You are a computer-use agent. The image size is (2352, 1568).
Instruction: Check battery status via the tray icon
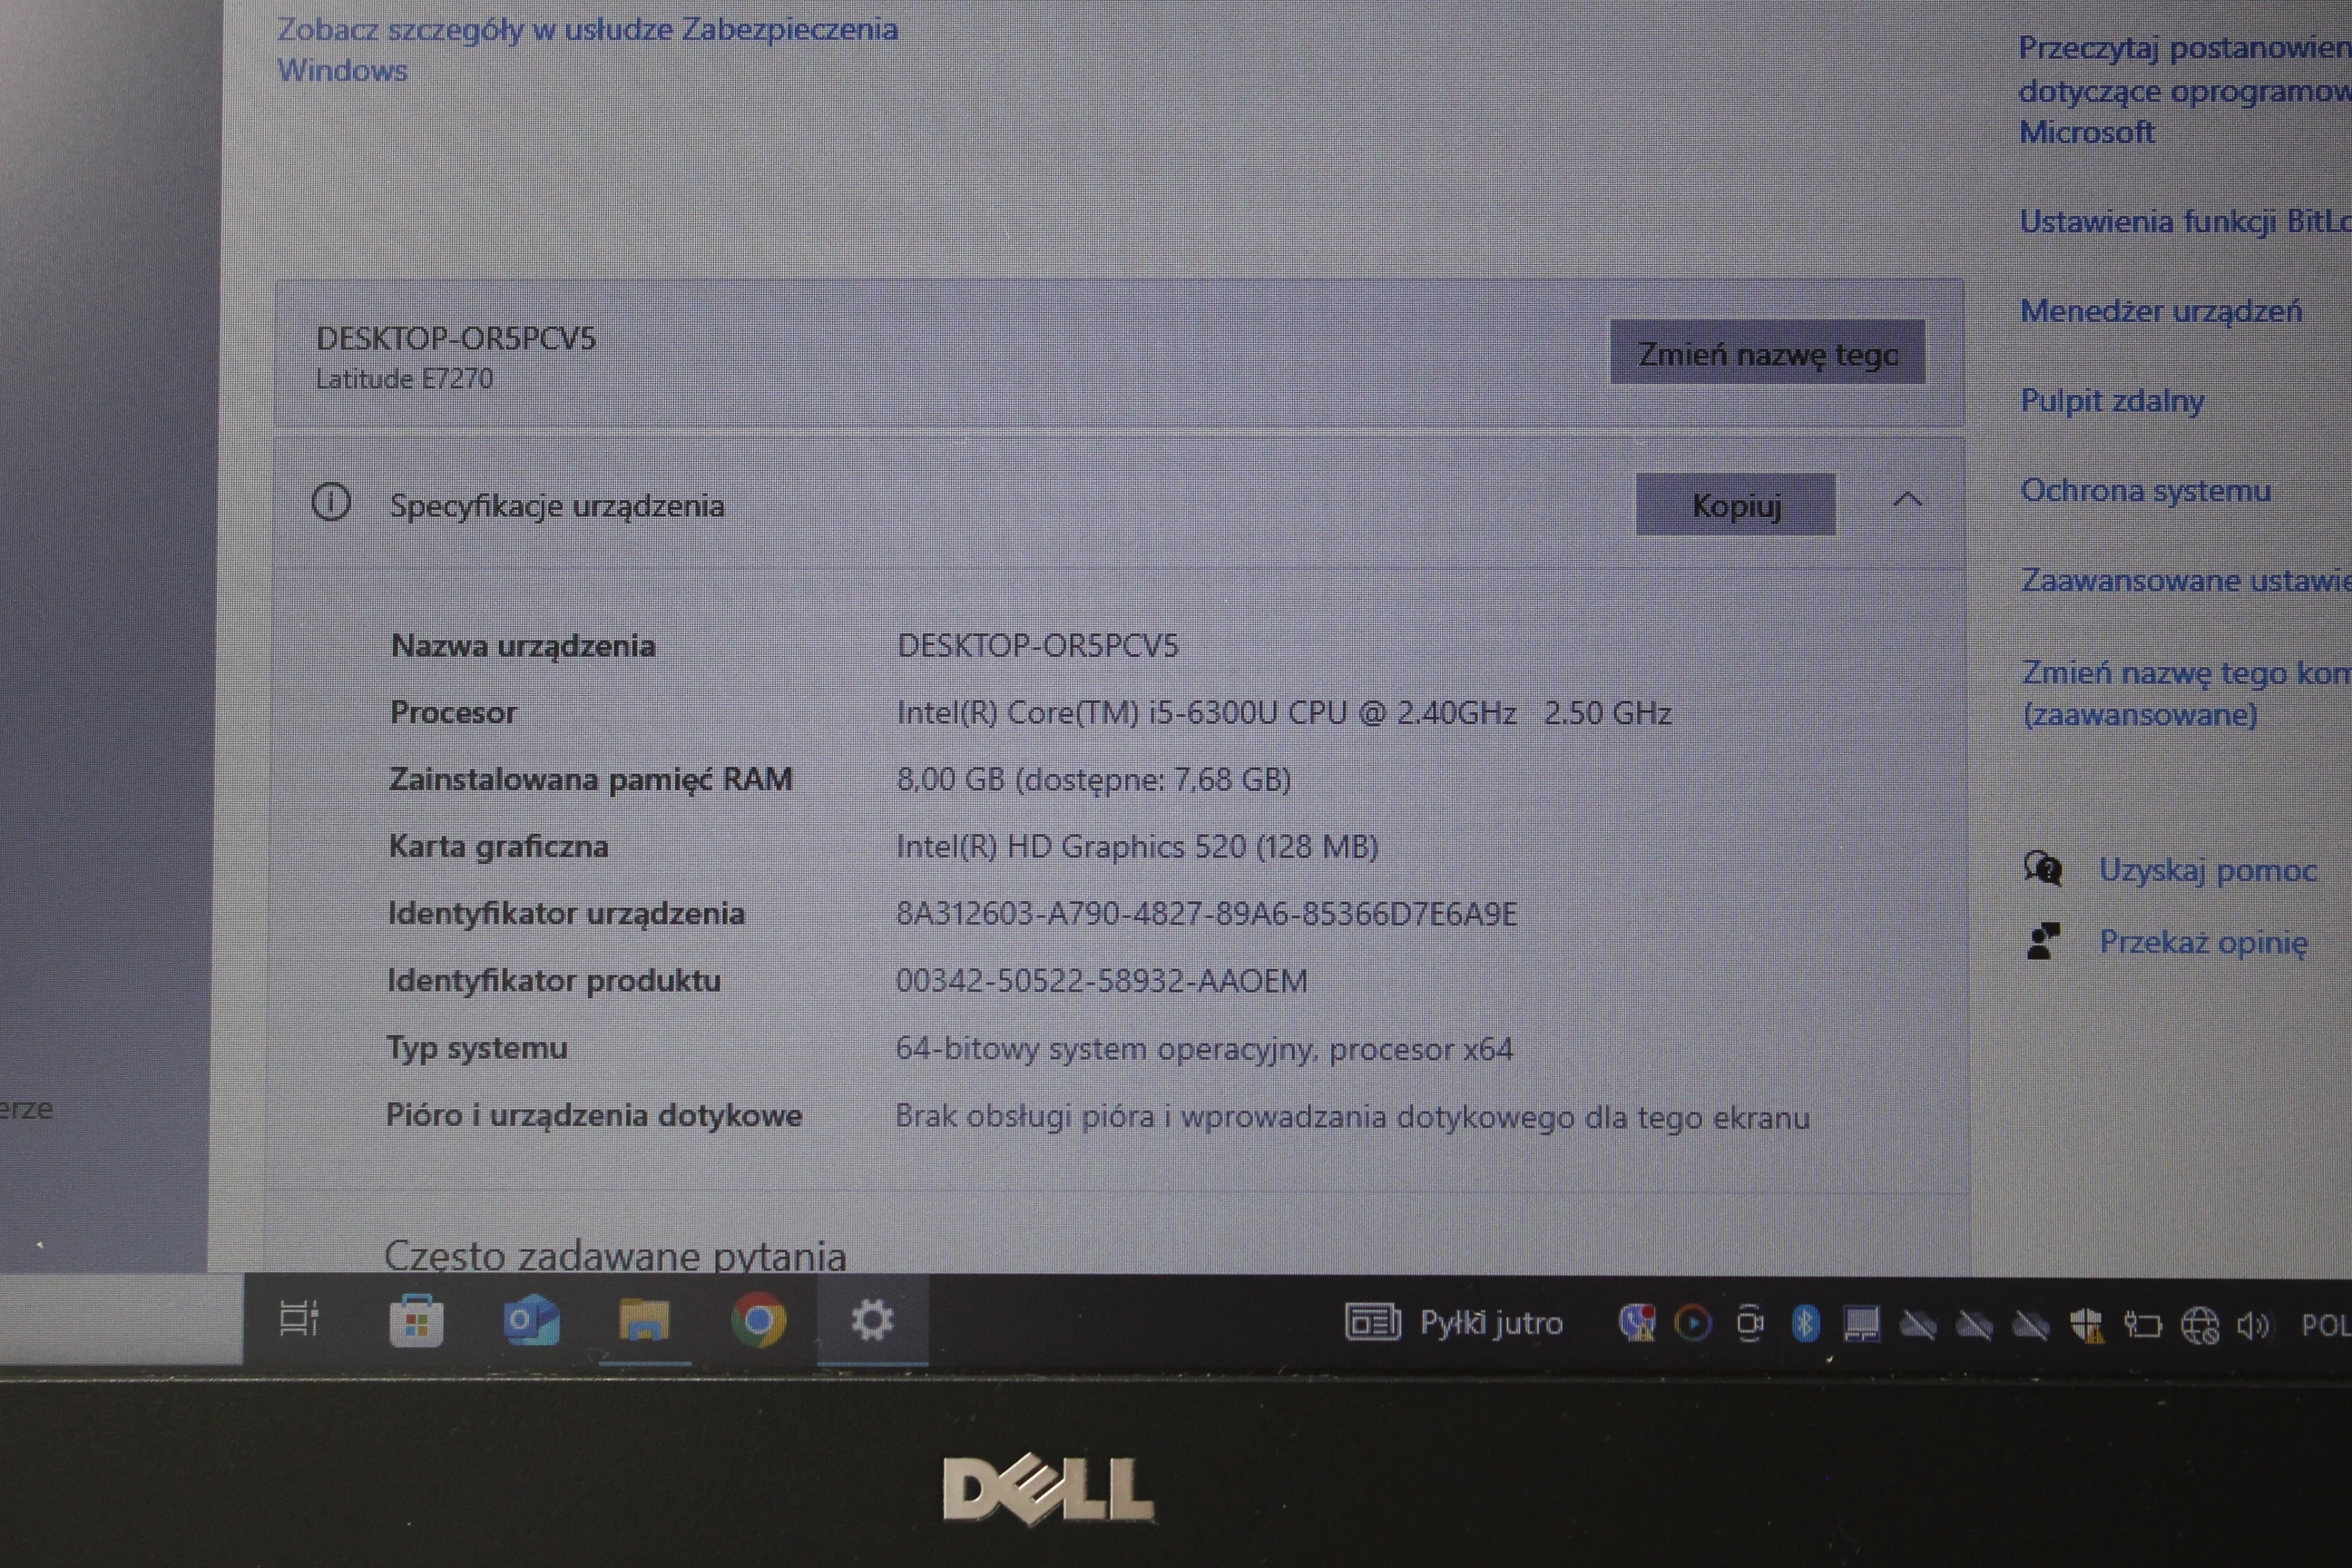coord(2143,1325)
